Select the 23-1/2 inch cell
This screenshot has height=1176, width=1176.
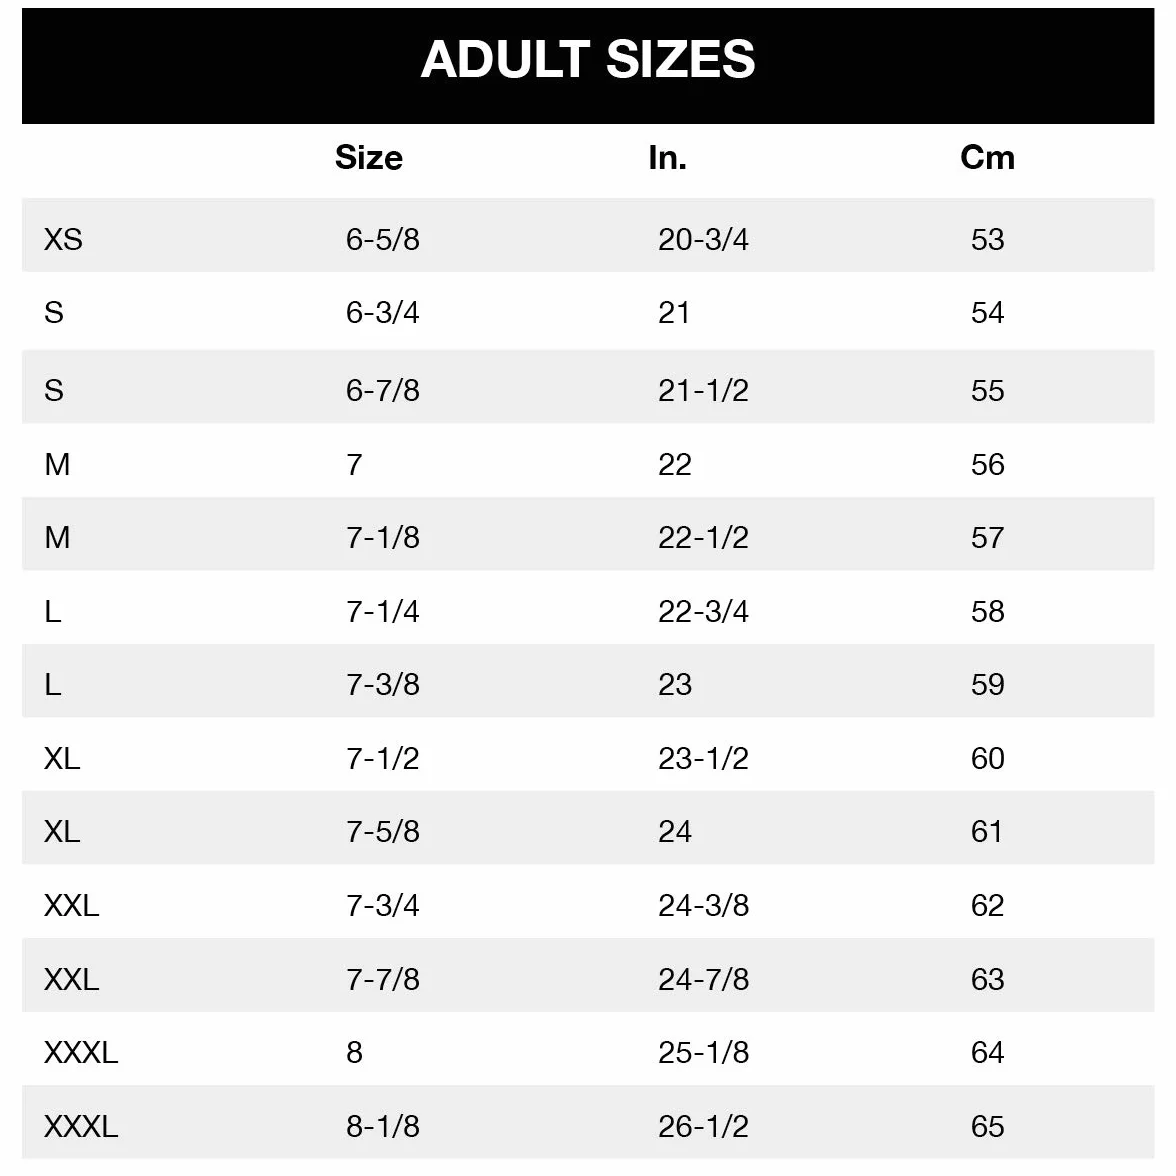(x=703, y=758)
